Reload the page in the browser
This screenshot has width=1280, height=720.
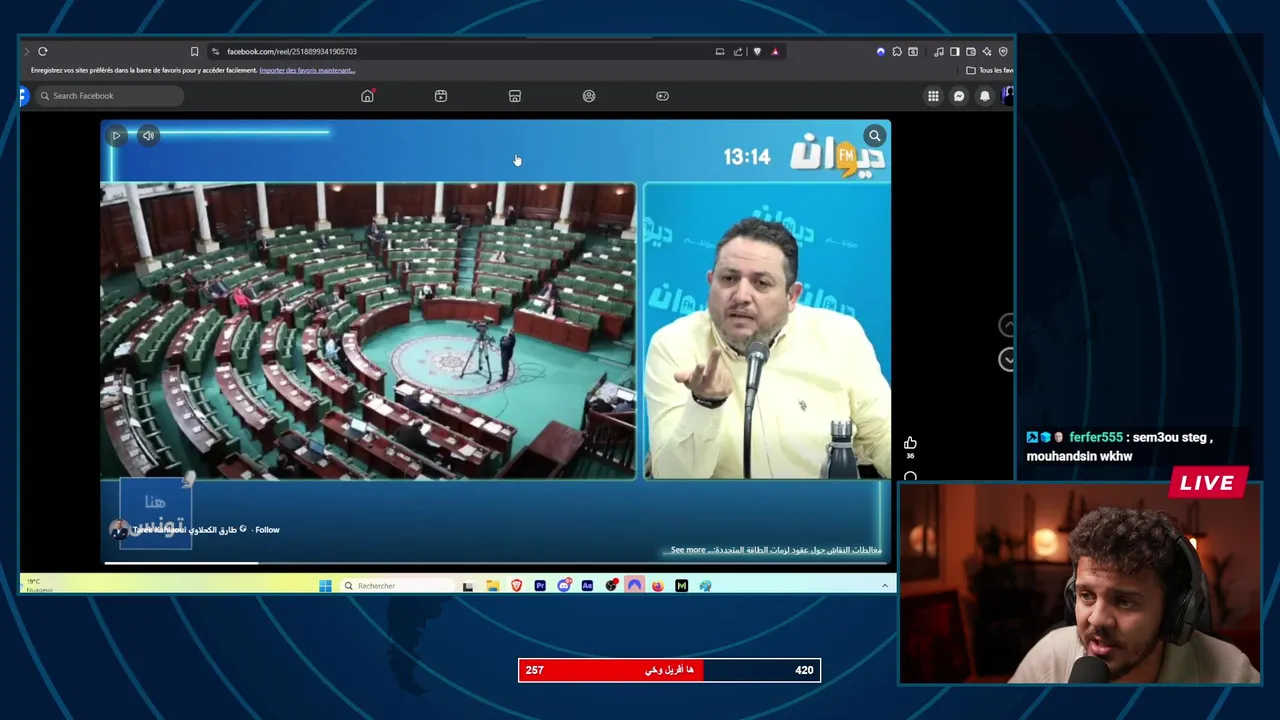click(x=42, y=51)
